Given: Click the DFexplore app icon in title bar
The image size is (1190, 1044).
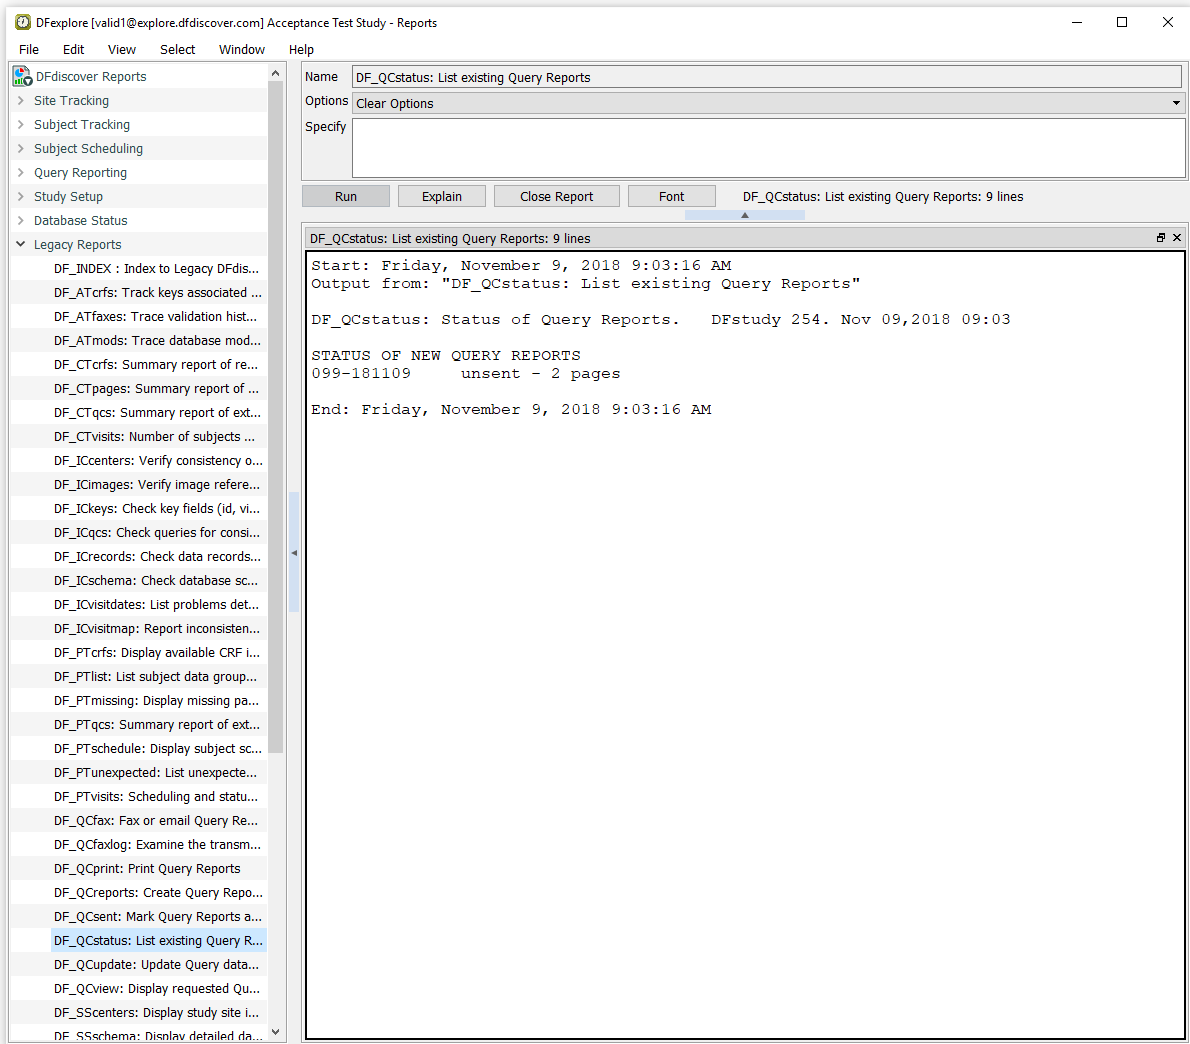Looking at the screenshot, I should tap(22, 22).
